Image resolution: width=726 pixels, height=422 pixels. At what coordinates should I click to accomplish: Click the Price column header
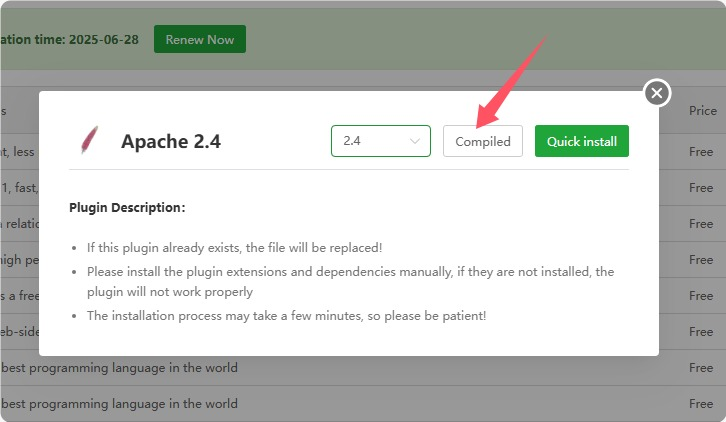(702, 111)
